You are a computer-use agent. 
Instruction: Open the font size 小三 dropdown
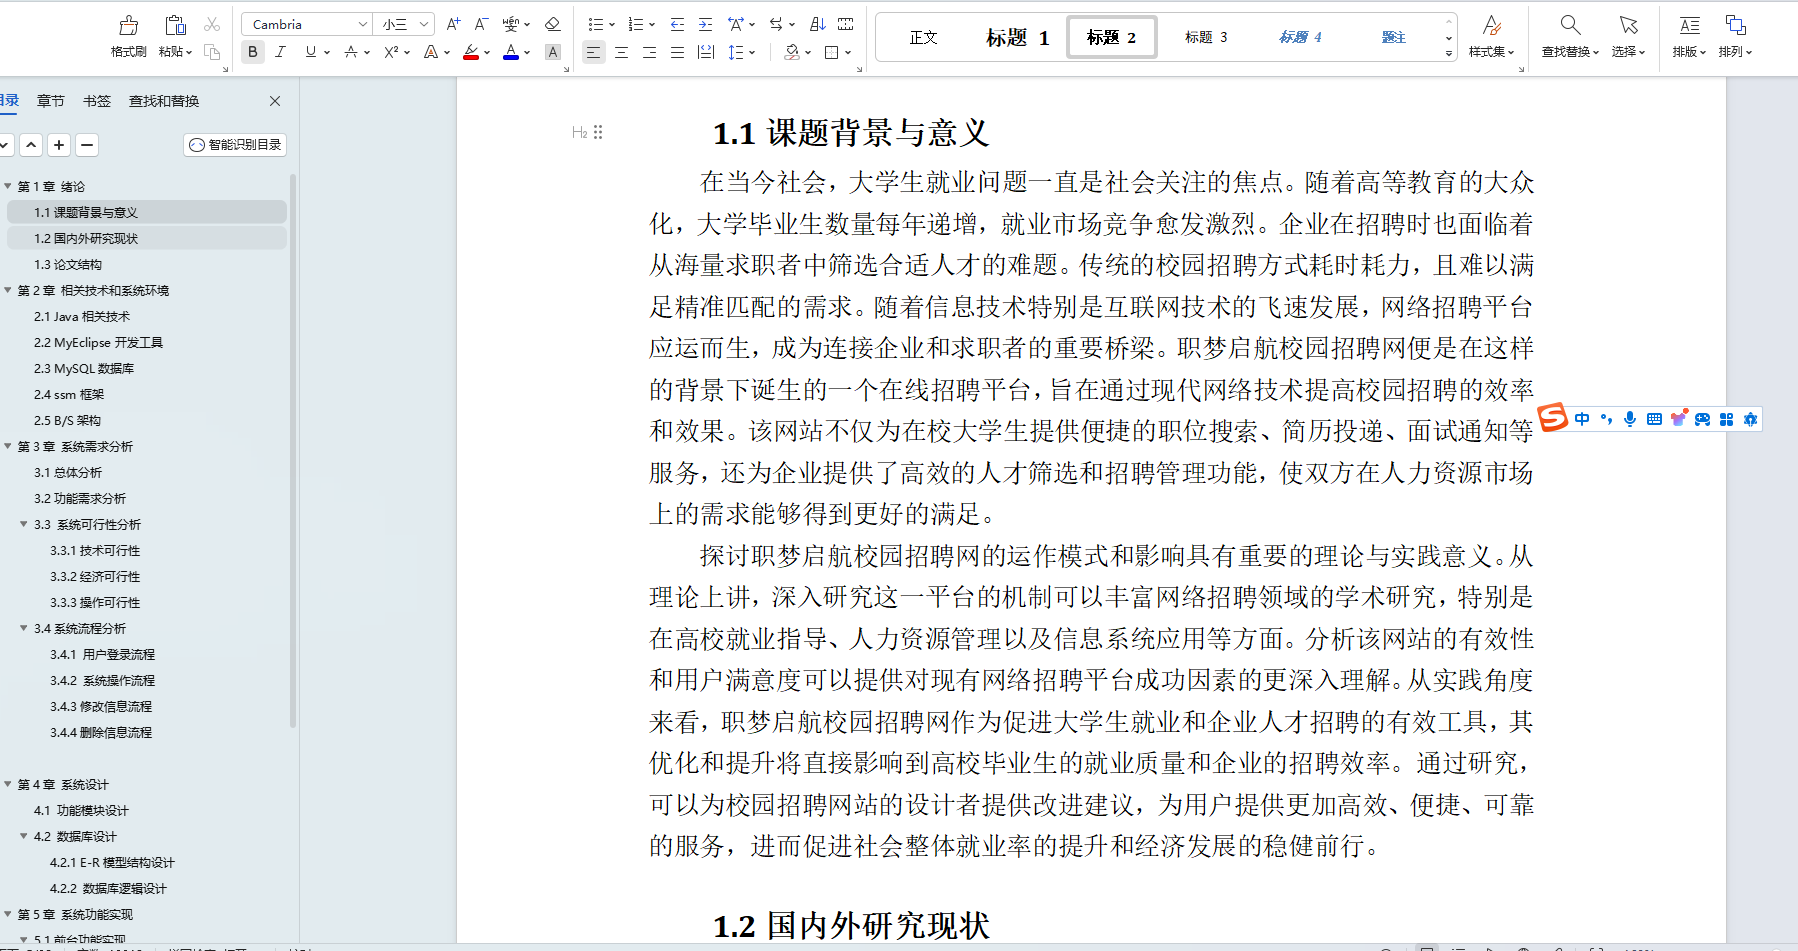[x=424, y=24]
